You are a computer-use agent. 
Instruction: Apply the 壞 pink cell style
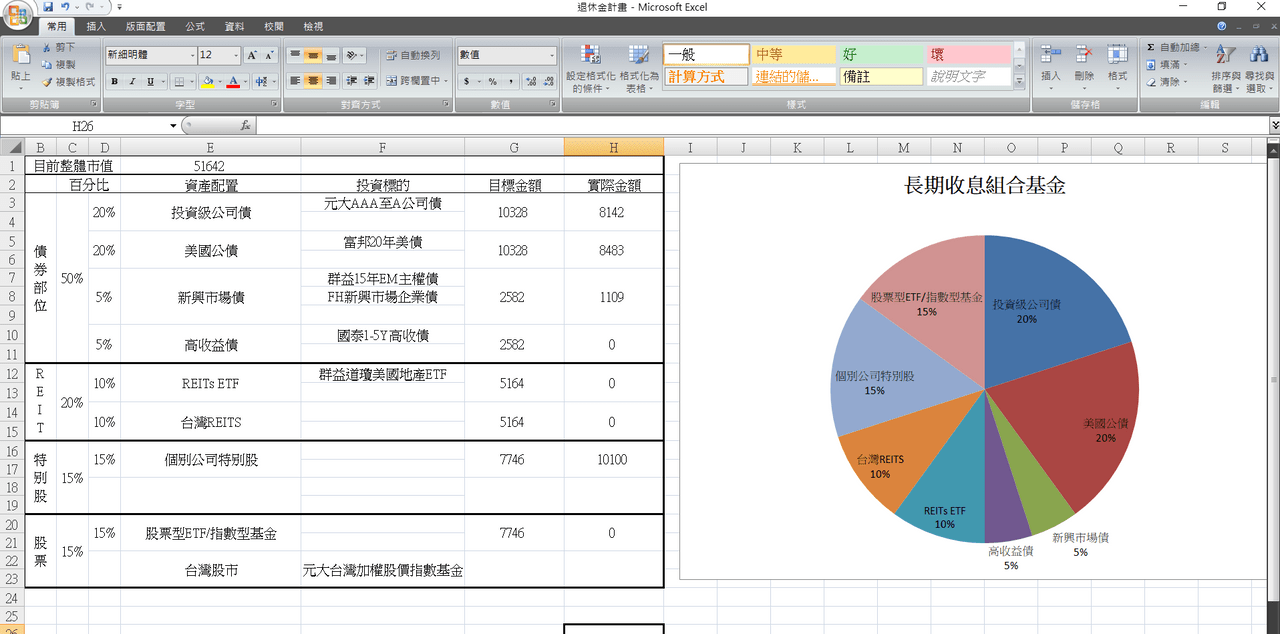968,54
